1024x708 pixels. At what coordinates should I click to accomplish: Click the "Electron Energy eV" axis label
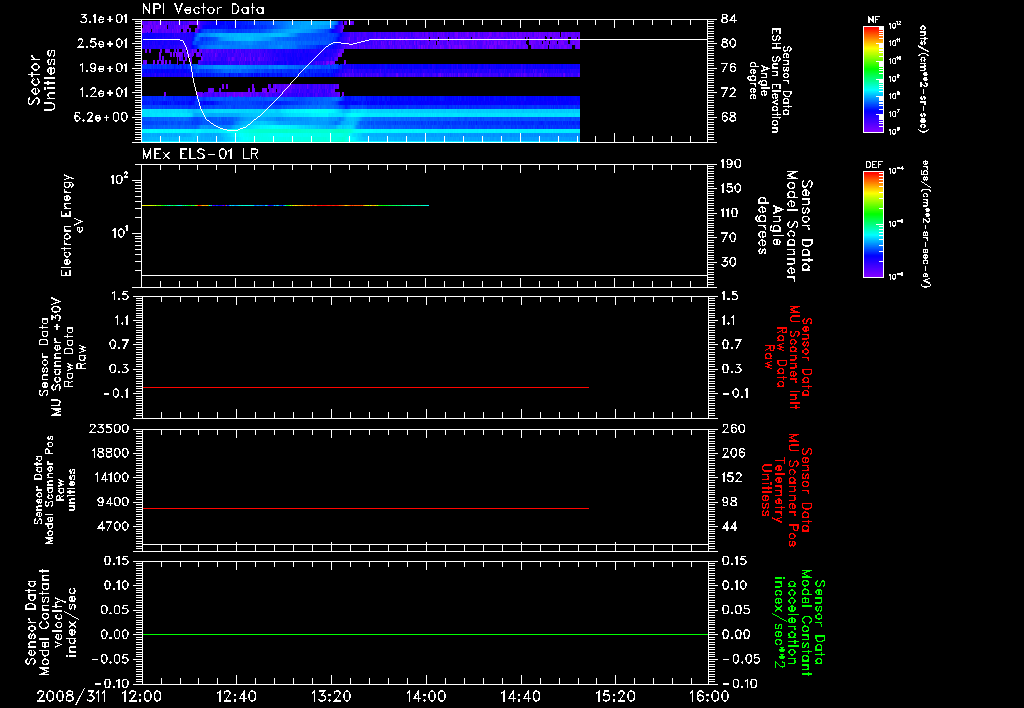pyautogui.click(x=72, y=225)
